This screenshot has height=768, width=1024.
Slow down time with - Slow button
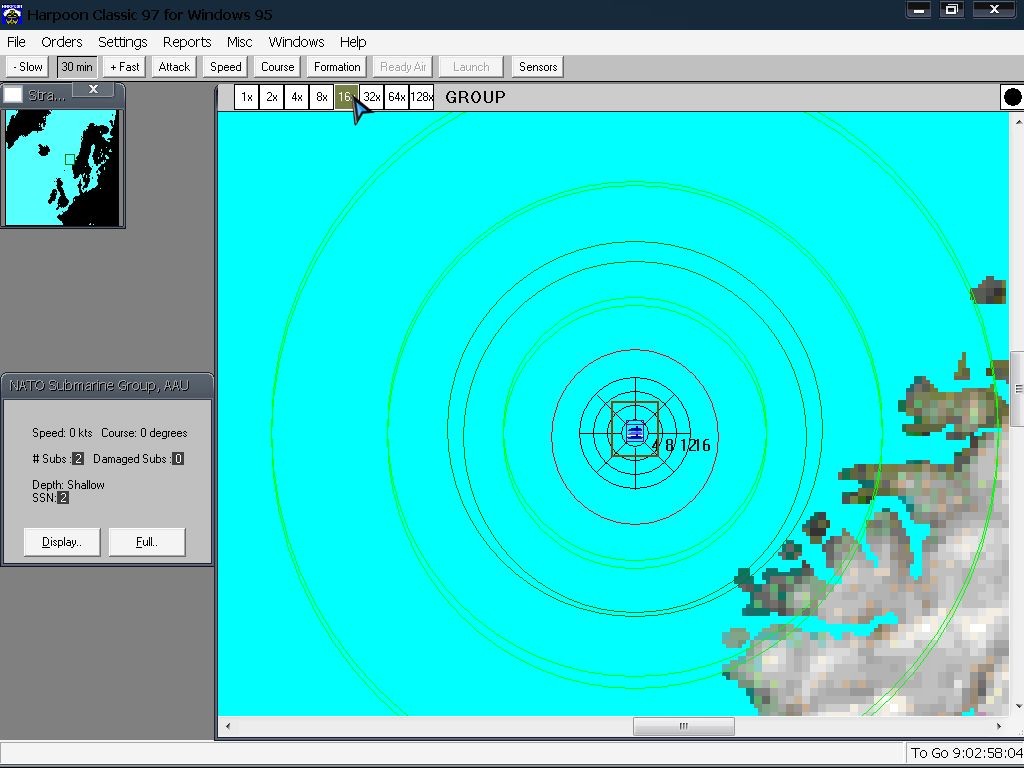pos(28,67)
